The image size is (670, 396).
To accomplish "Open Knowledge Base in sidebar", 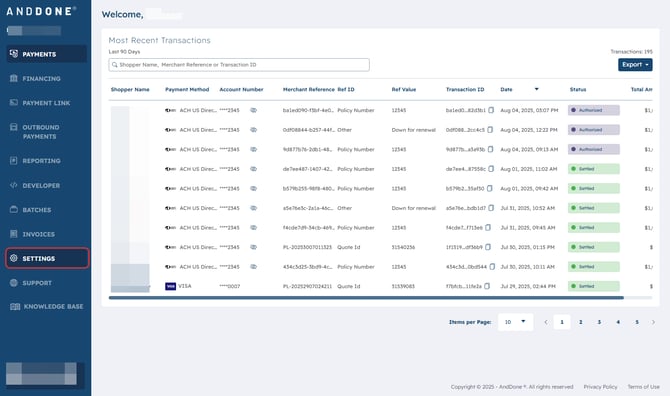I will point(46,307).
